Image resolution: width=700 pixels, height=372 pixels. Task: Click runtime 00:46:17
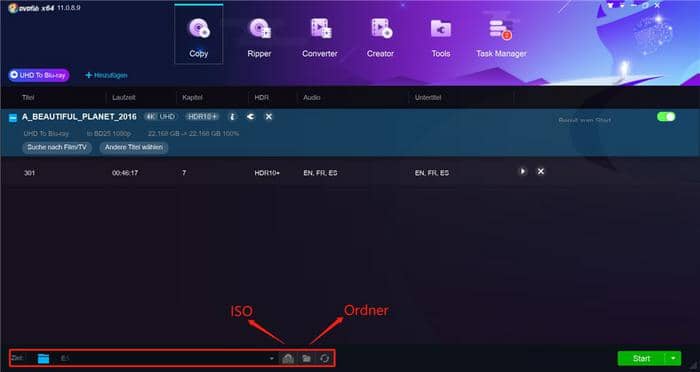pos(125,173)
